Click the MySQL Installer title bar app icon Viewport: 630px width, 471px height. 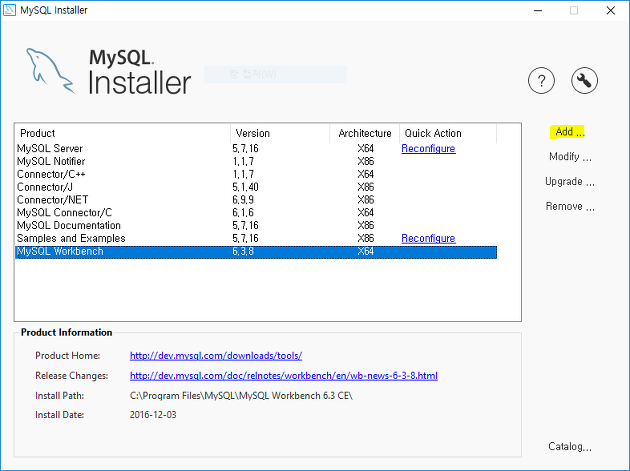tap(9, 10)
